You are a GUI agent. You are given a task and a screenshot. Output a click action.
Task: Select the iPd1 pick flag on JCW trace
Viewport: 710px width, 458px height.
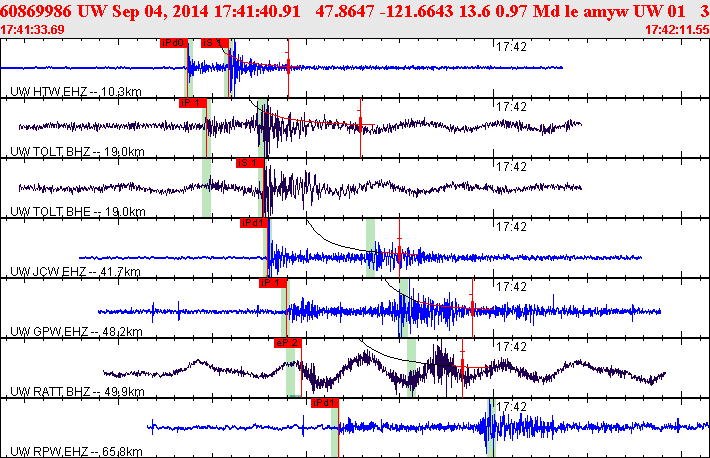pyautogui.click(x=254, y=223)
